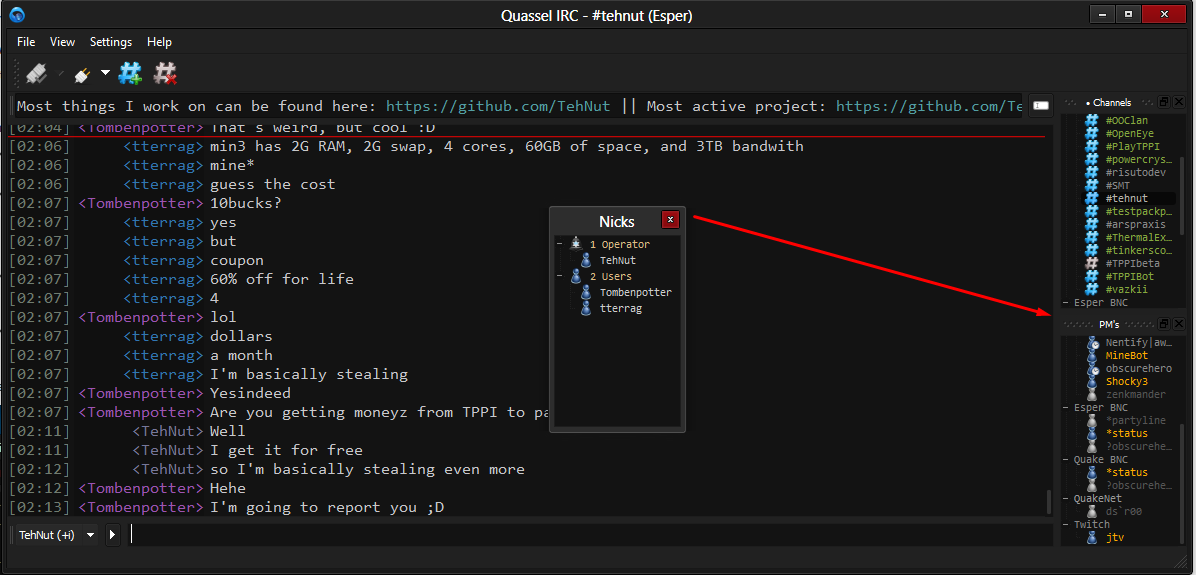This screenshot has width=1196, height=575.
Task: Click the Disconnect from IRC toolbar icon
Action: coord(81,74)
